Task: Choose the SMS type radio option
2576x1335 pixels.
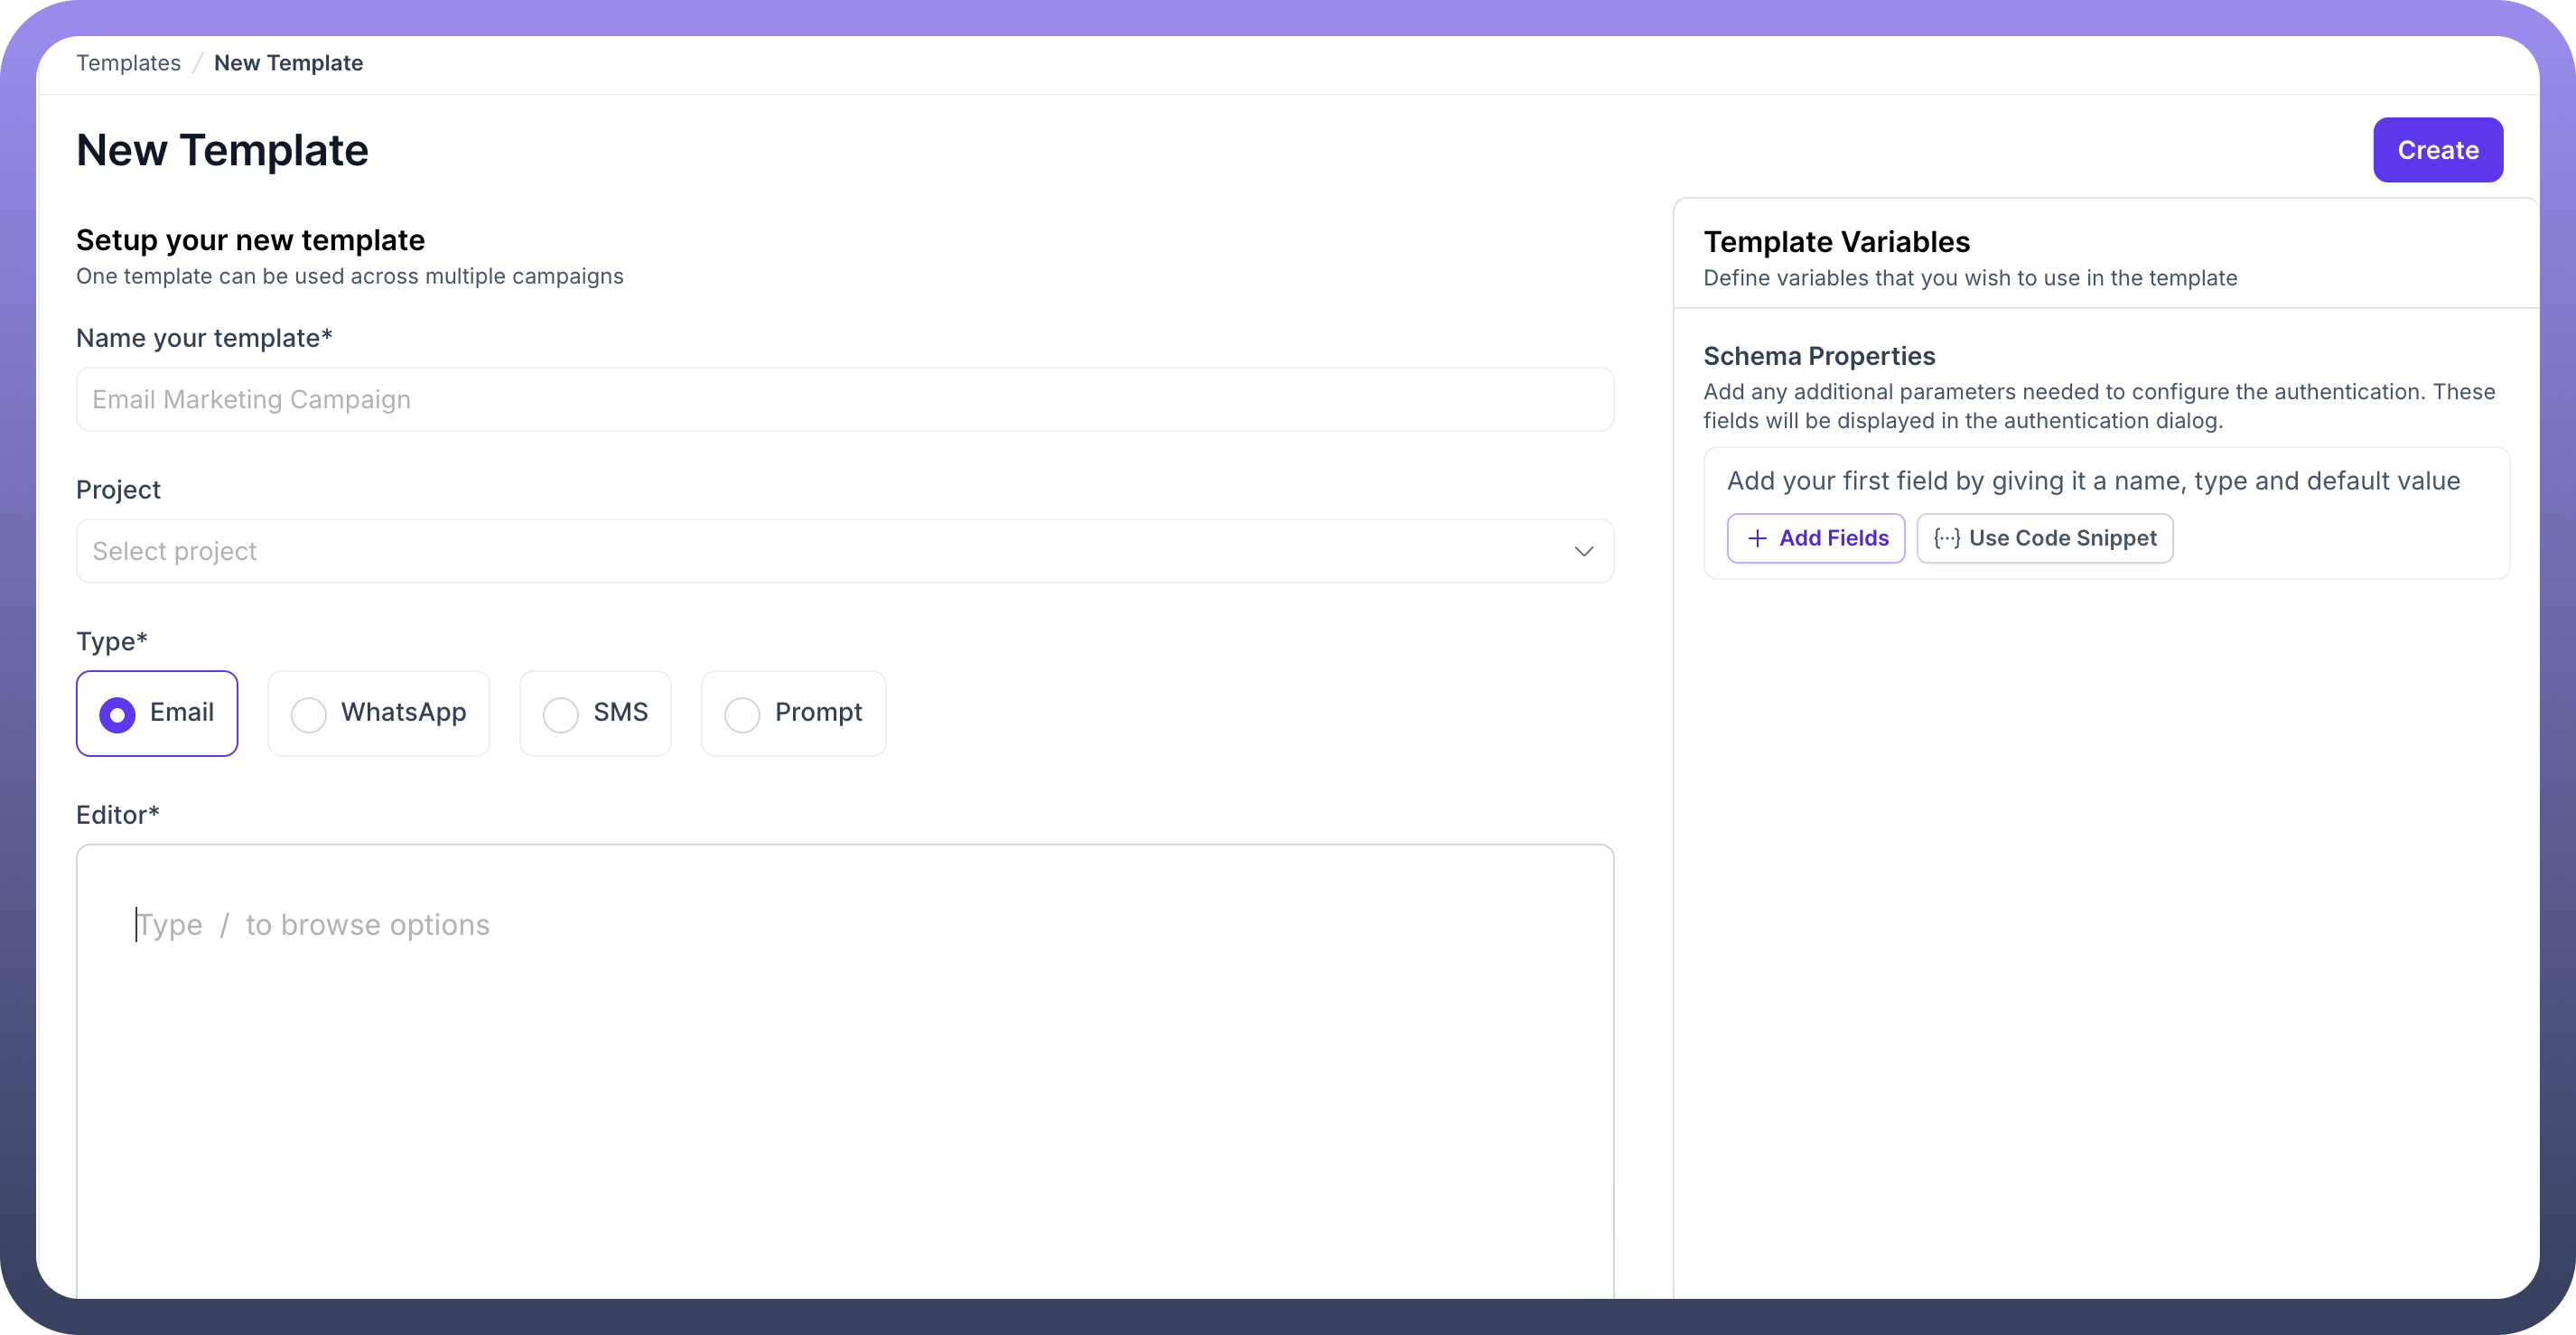Action: coord(560,714)
